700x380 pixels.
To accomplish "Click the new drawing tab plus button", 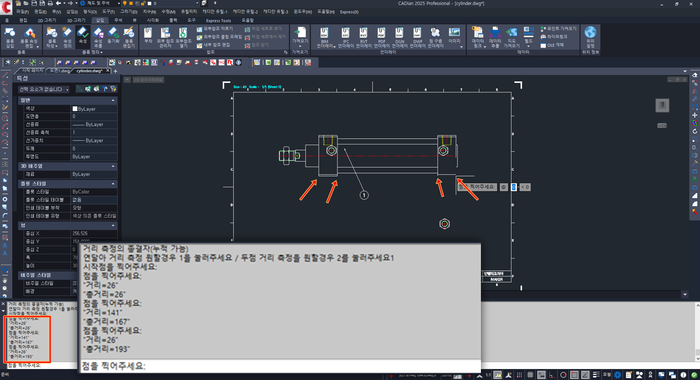I will [x=115, y=71].
